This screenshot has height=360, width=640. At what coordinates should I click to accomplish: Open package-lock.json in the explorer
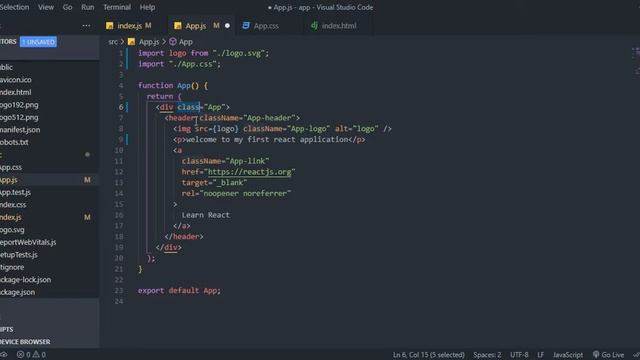tap(25, 280)
